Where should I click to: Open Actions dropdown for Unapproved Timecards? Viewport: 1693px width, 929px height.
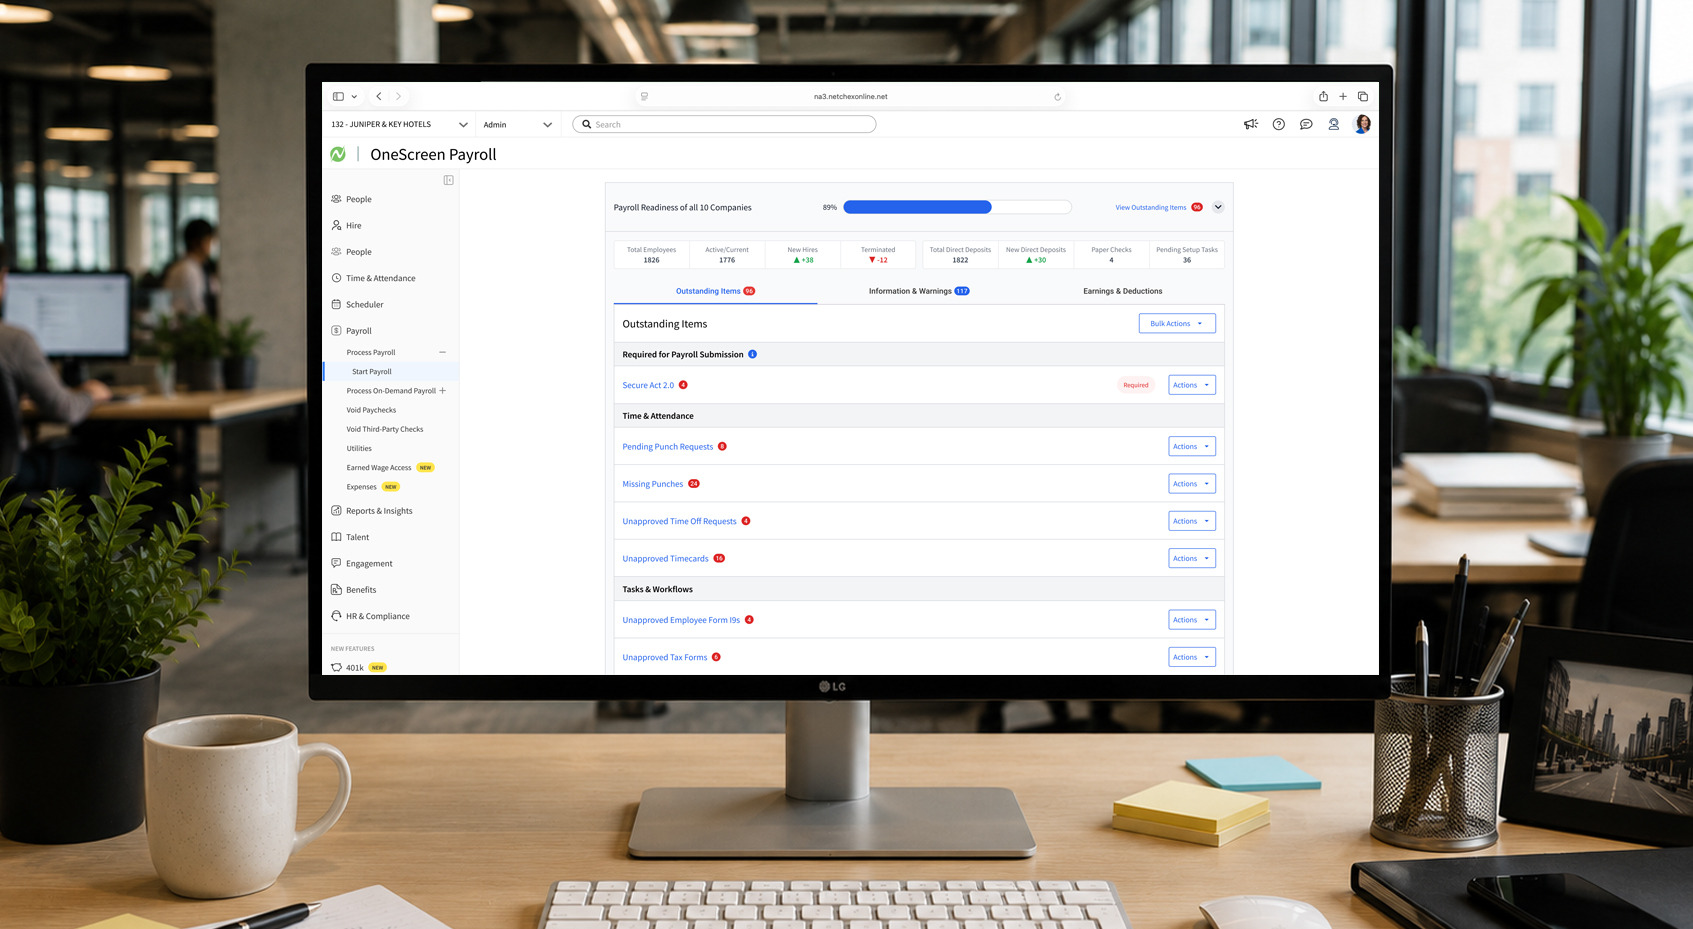1192,558
